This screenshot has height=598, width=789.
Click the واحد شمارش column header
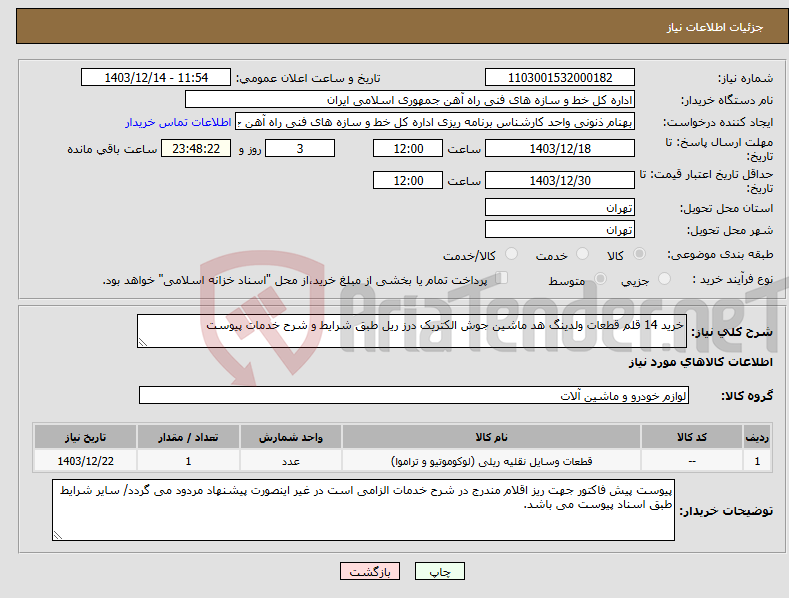(x=291, y=437)
